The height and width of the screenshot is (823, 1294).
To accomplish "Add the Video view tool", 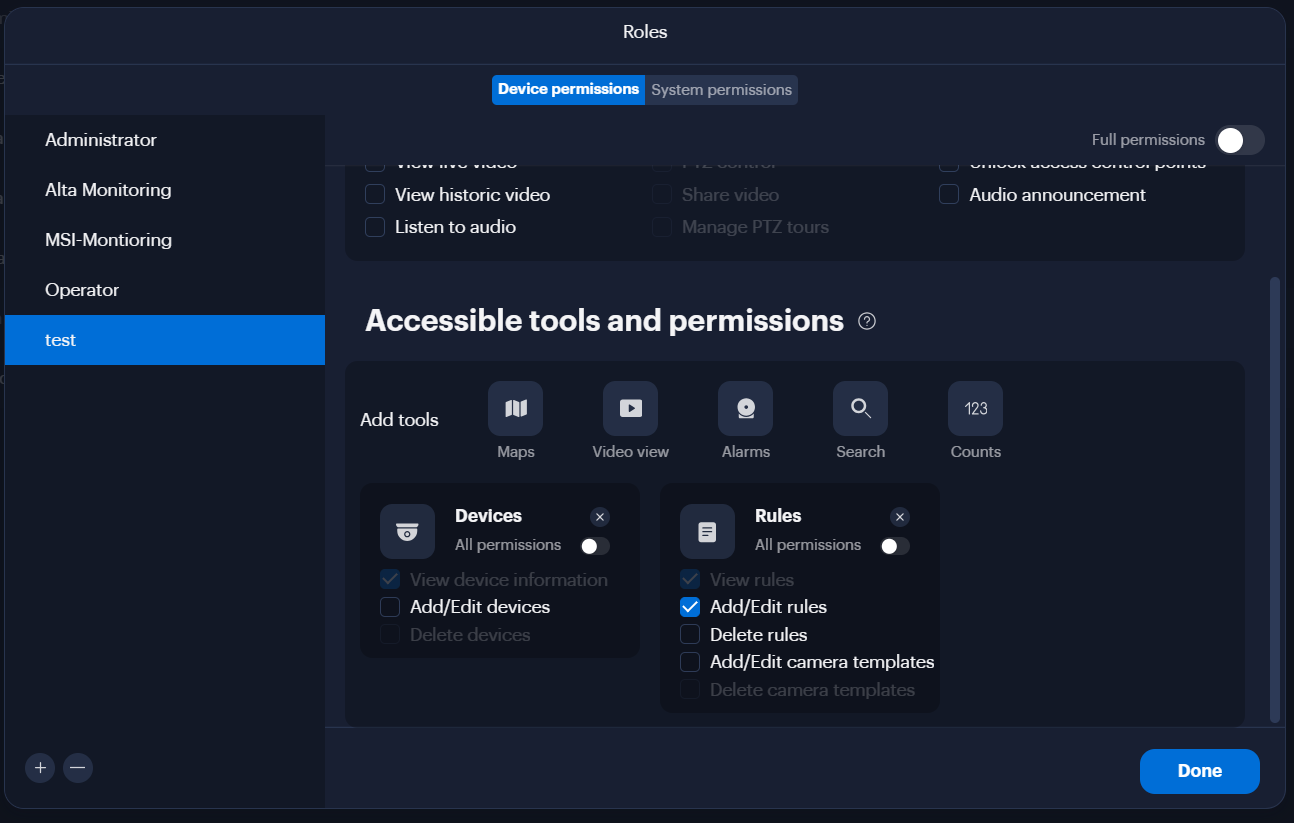I will 630,408.
